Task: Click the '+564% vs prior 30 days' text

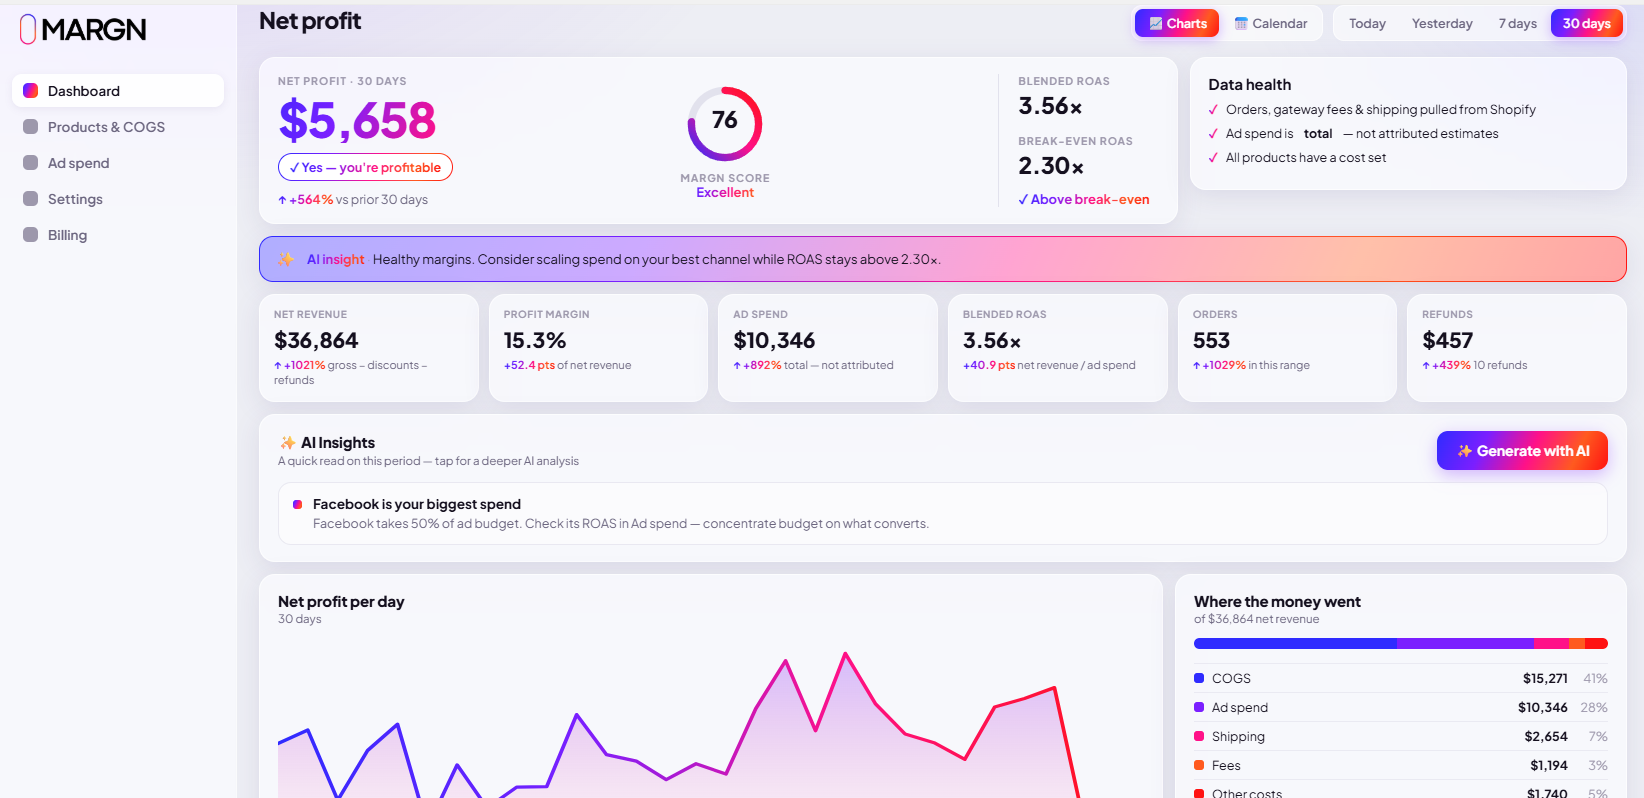Action: pyautogui.click(x=353, y=200)
